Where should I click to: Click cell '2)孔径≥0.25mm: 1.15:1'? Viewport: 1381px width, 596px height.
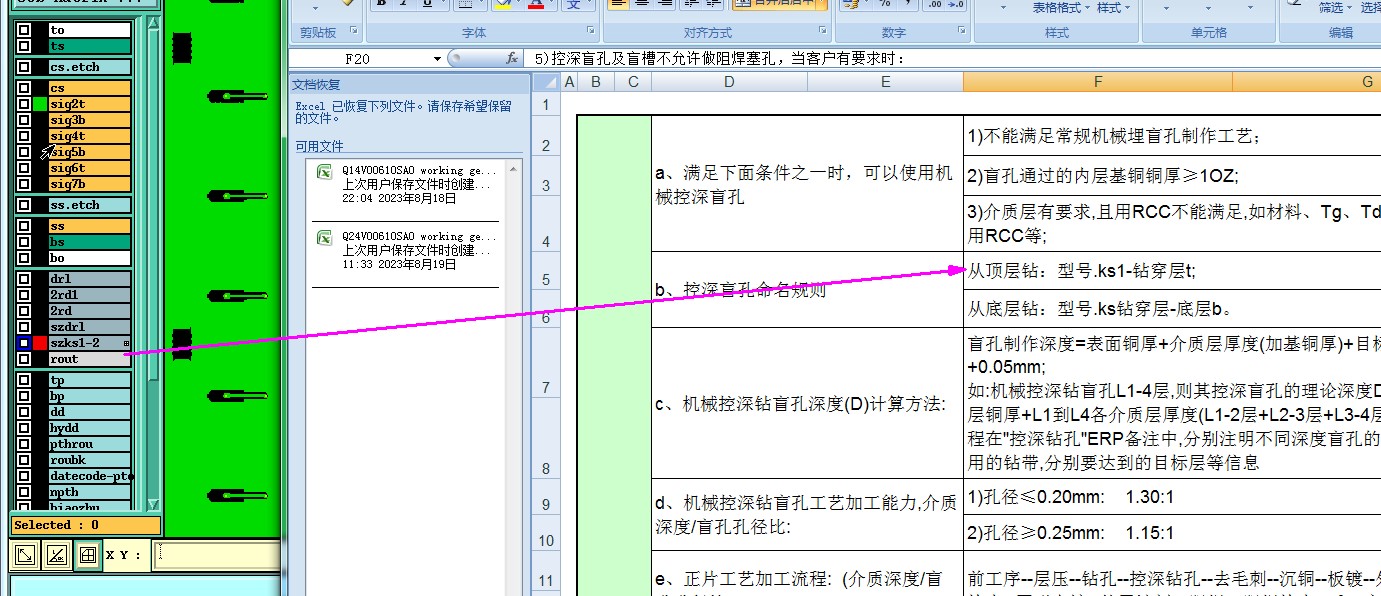pyautogui.click(x=1070, y=533)
